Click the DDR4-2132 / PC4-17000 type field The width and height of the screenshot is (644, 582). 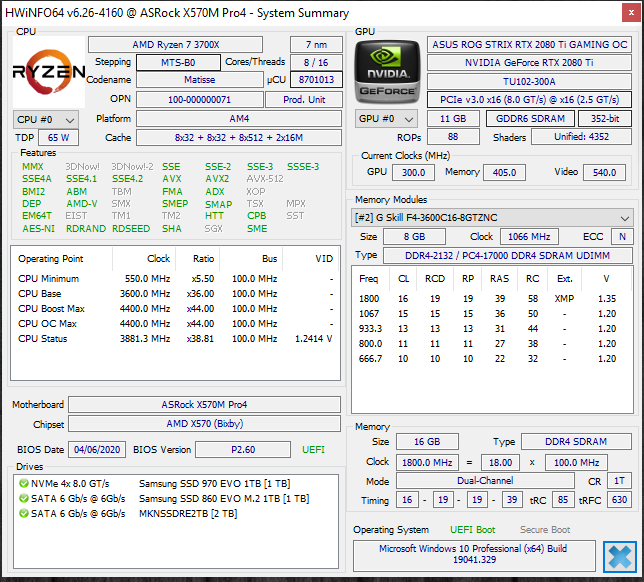click(x=508, y=255)
